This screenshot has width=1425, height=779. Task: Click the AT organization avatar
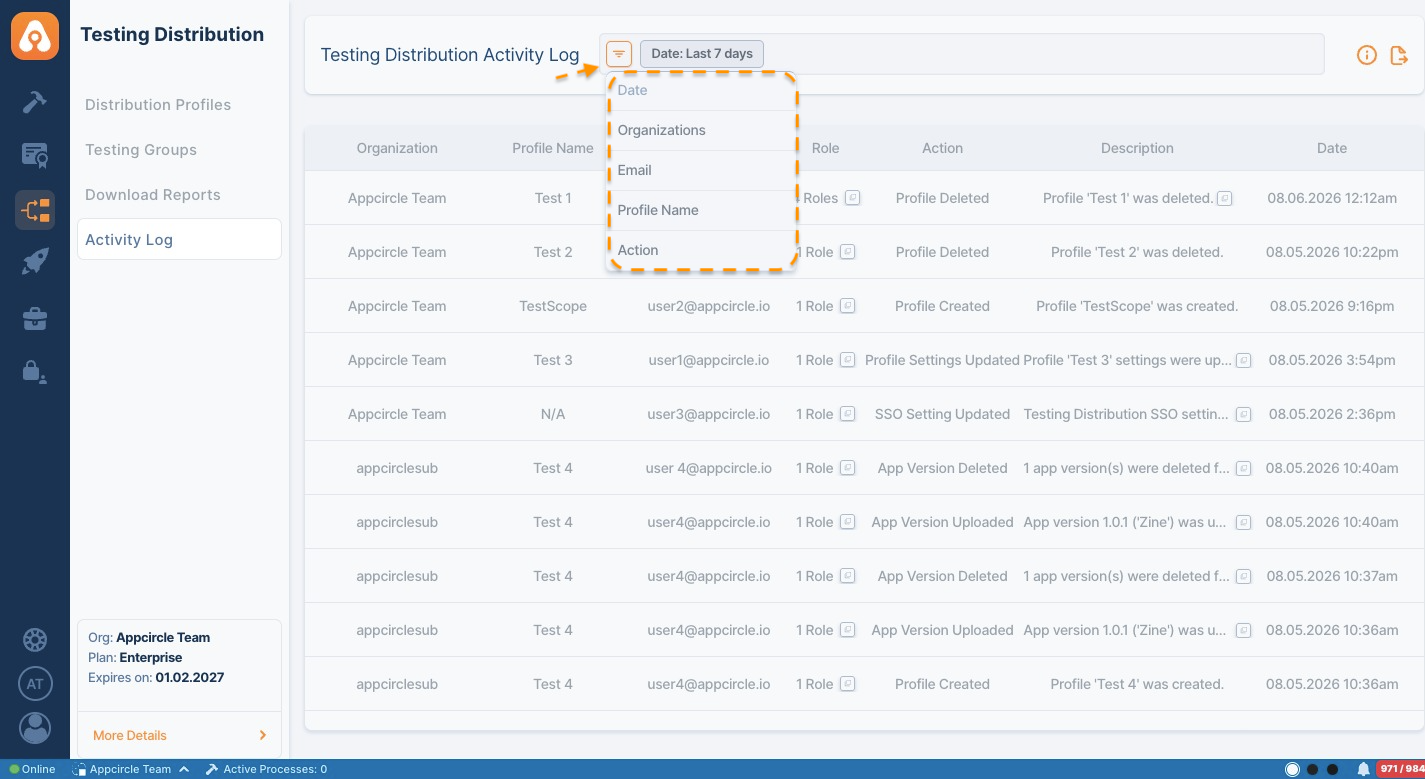point(35,684)
